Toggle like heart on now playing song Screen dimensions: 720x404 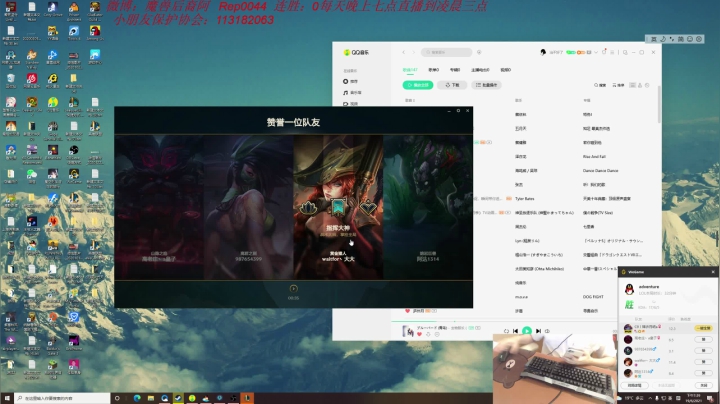pyautogui.click(x=419, y=334)
